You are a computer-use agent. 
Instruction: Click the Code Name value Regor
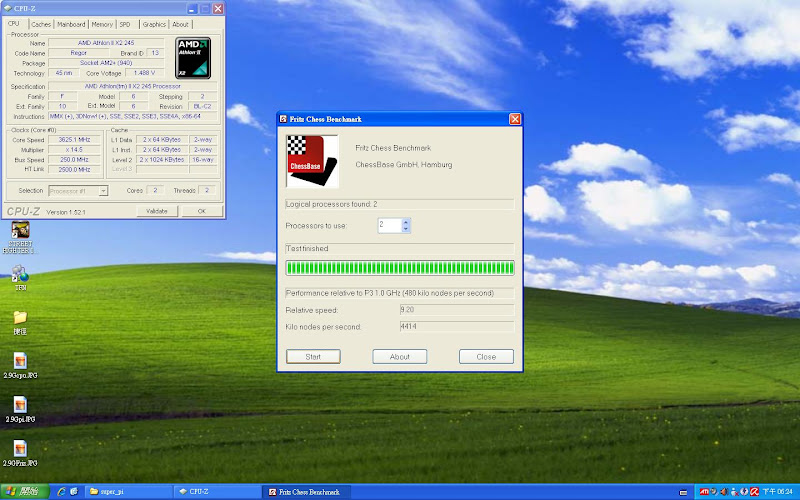(79, 53)
